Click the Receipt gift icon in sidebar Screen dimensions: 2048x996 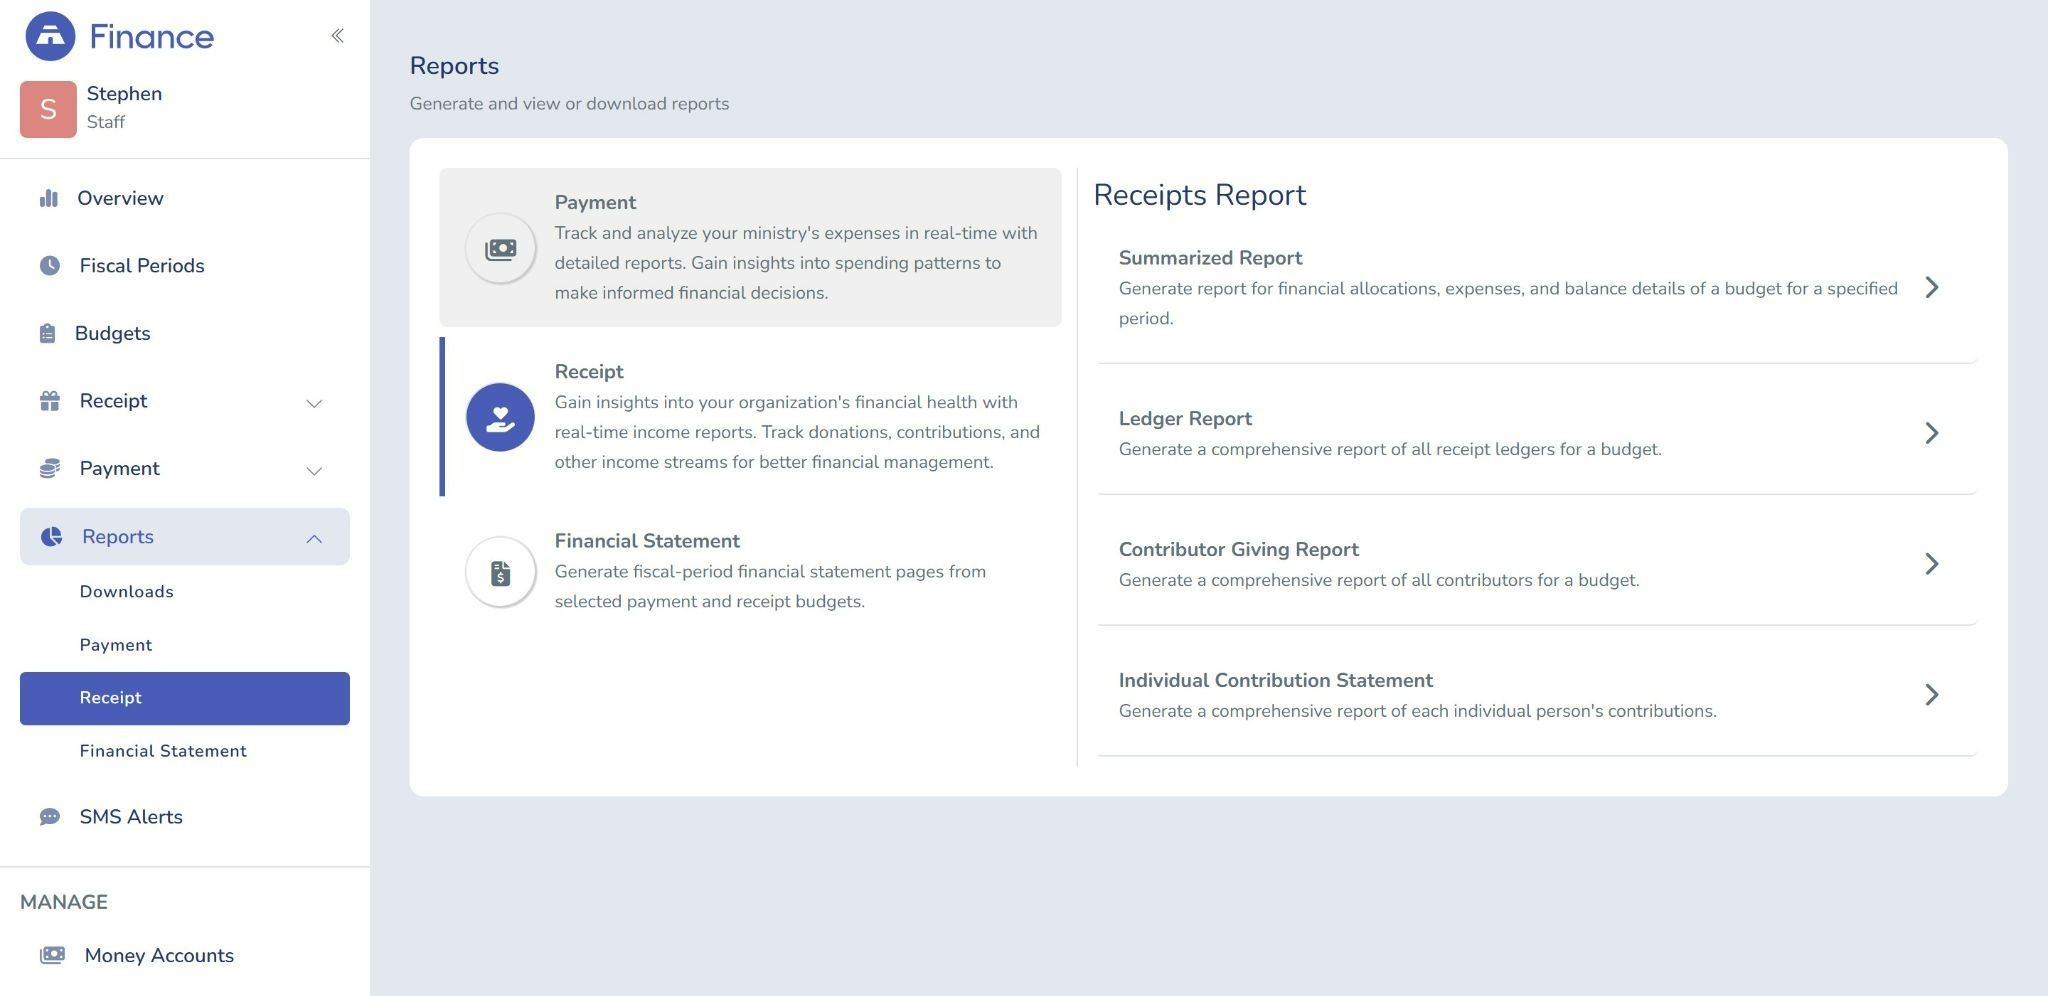click(x=49, y=401)
